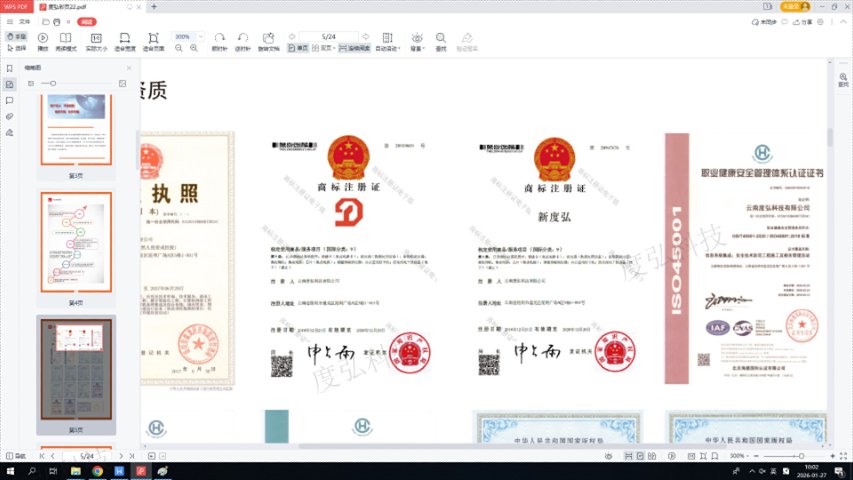The height and width of the screenshot is (480, 853).
Task: Enable single page layout
Action: pyautogui.click(x=298, y=48)
